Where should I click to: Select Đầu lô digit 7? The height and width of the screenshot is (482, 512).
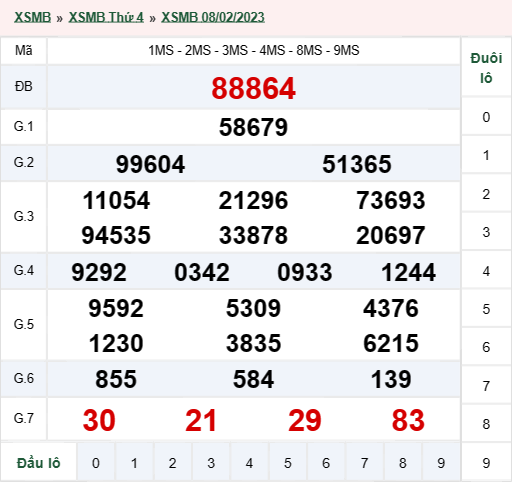[x=364, y=463]
